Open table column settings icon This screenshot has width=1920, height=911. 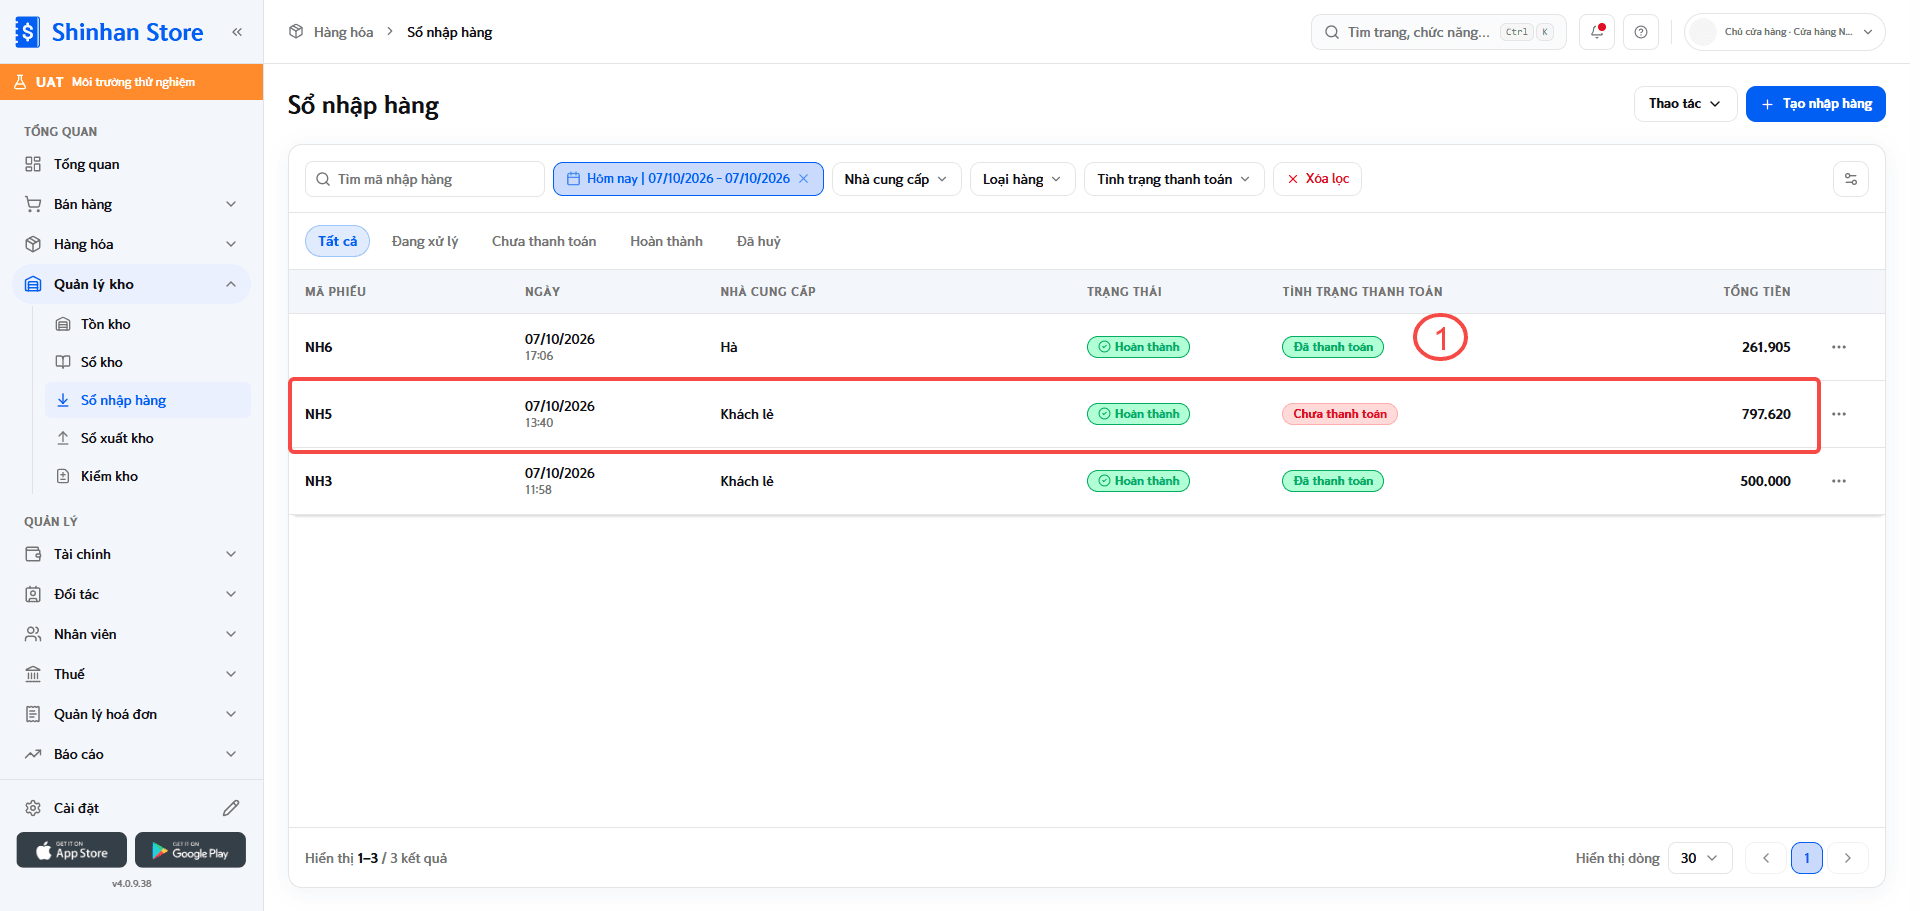(1851, 179)
